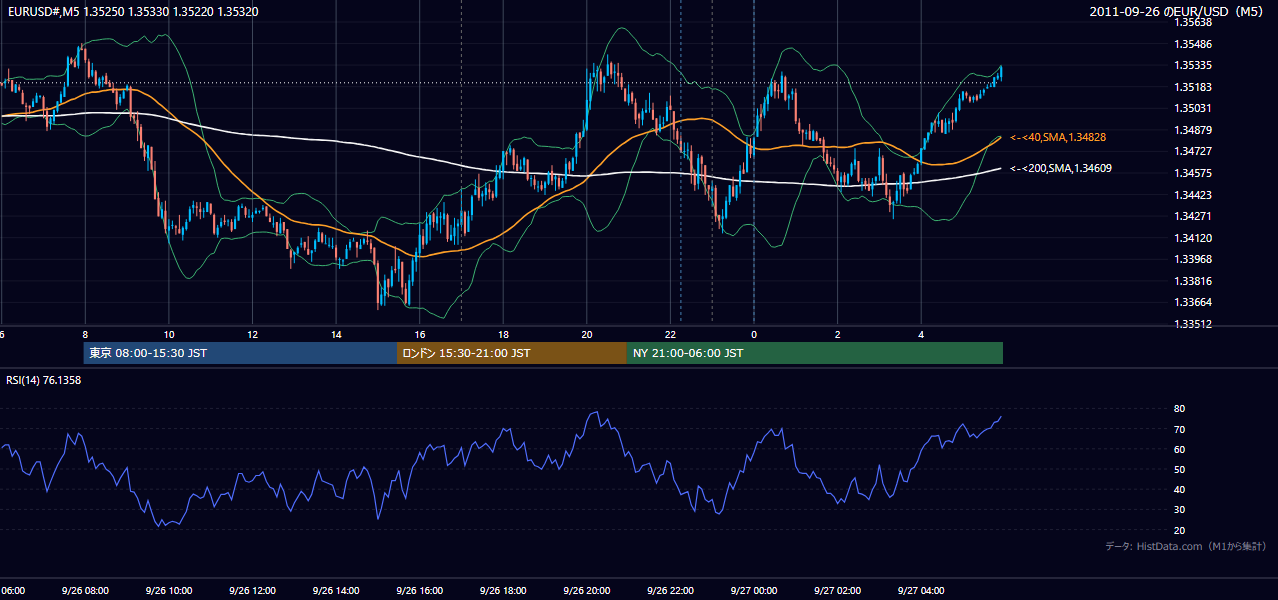Click the 9/26 12:00 date label

click(x=251, y=591)
